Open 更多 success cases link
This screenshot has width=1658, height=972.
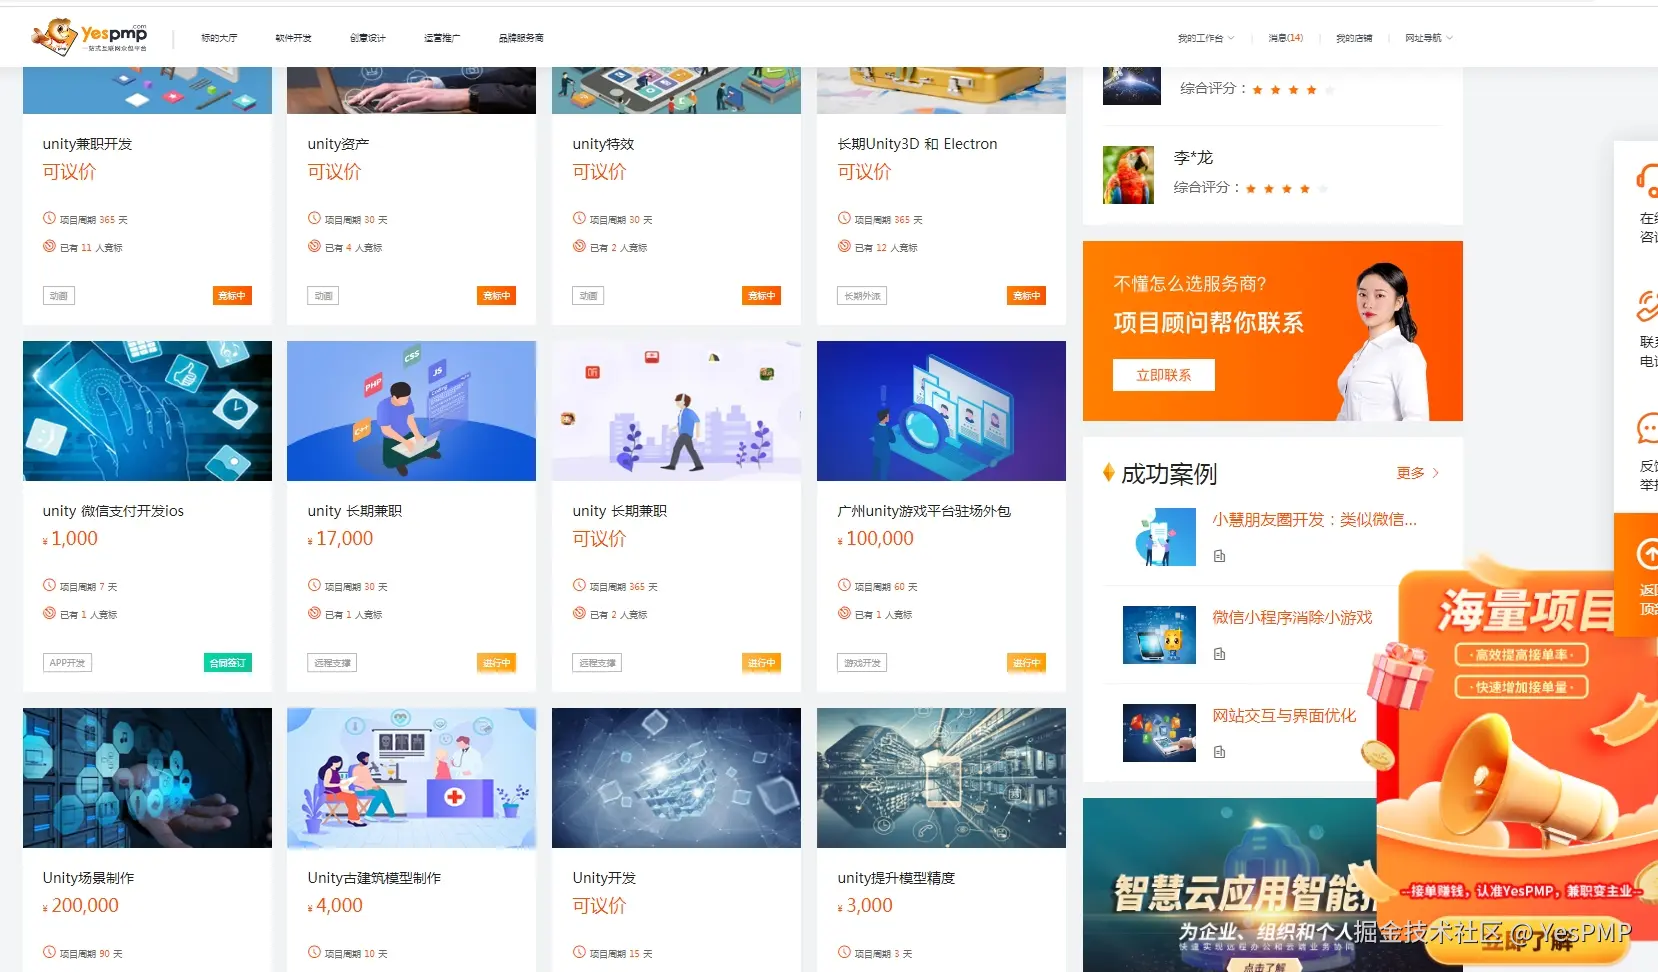[1417, 473]
